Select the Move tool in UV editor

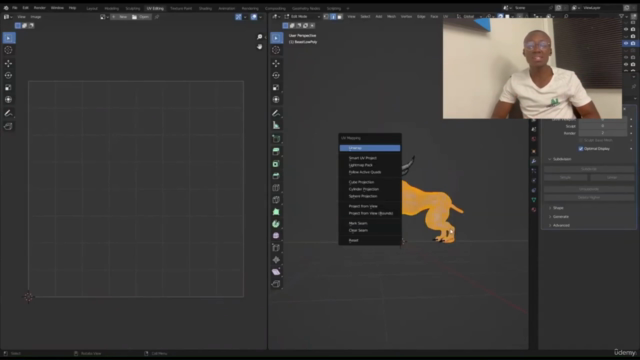tap(9, 63)
